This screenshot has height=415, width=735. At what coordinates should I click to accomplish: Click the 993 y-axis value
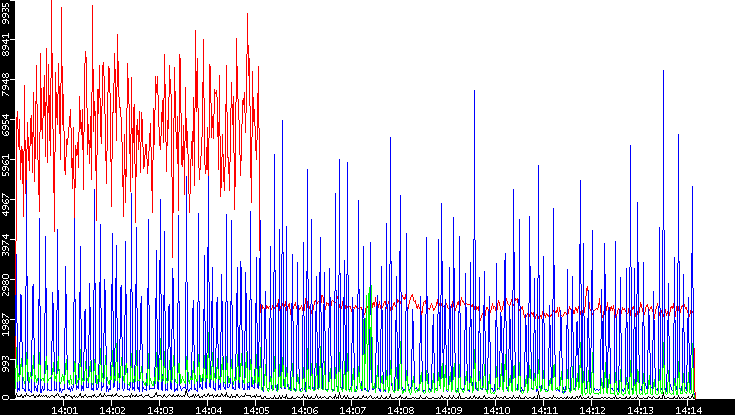pyautogui.click(x=5, y=364)
